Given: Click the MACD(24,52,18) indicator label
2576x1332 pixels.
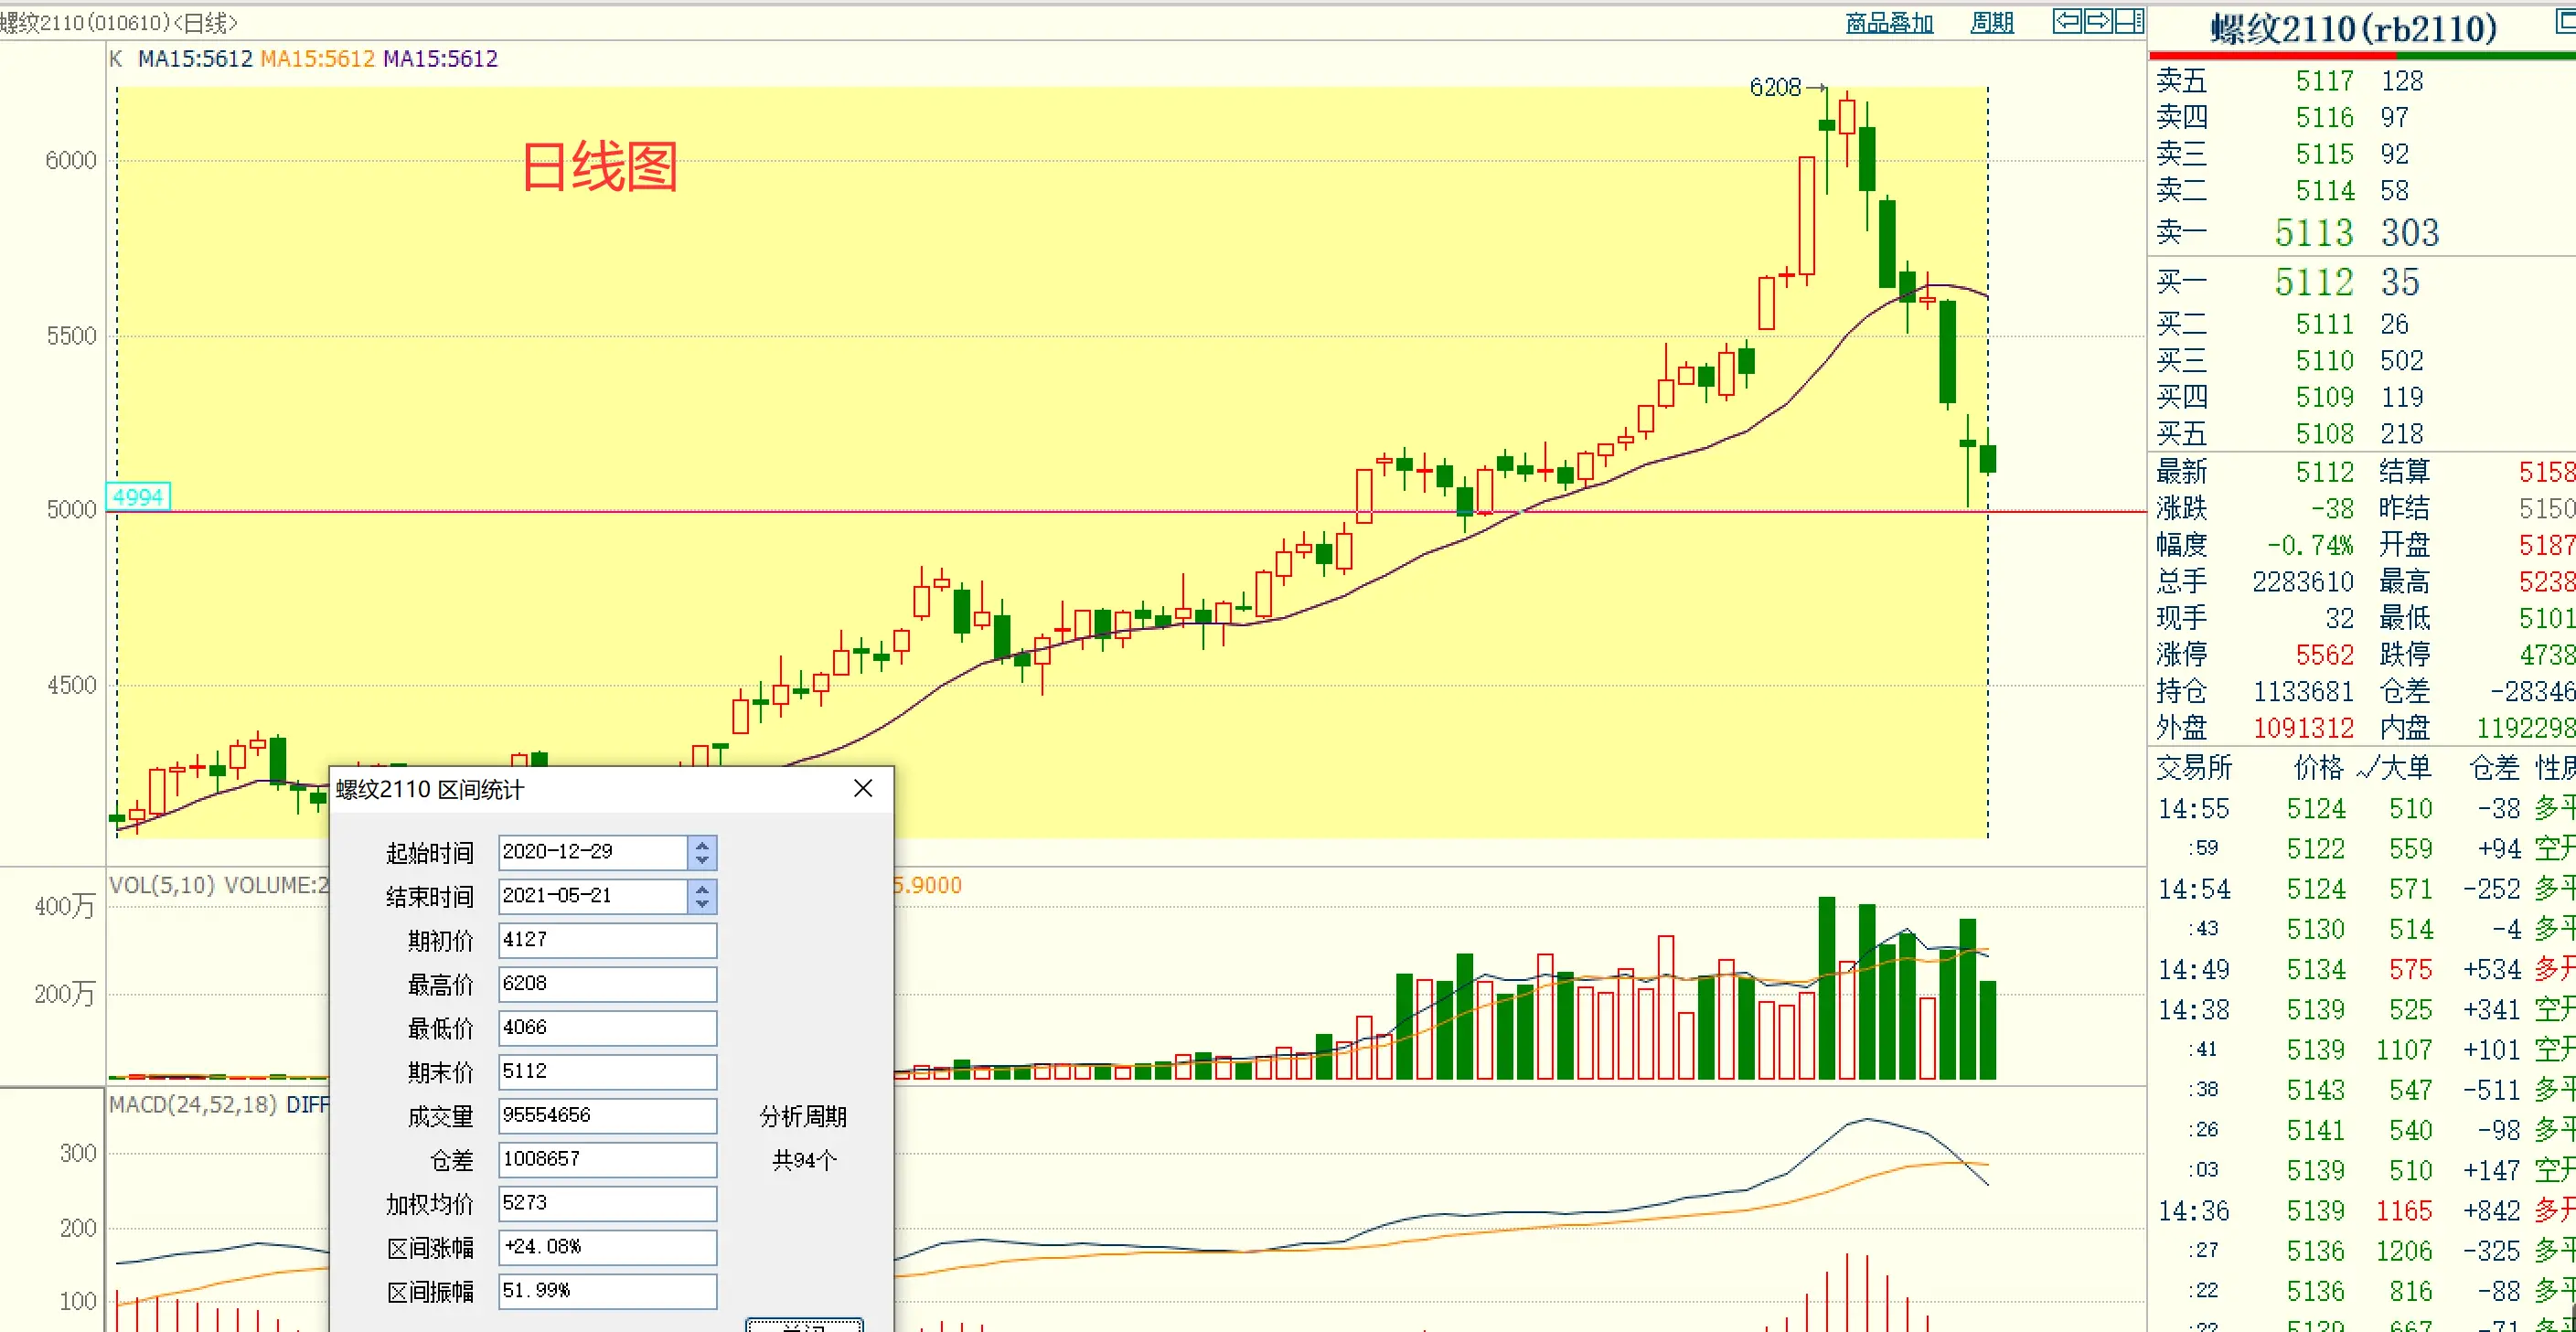Looking at the screenshot, I should click(192, 1105).
